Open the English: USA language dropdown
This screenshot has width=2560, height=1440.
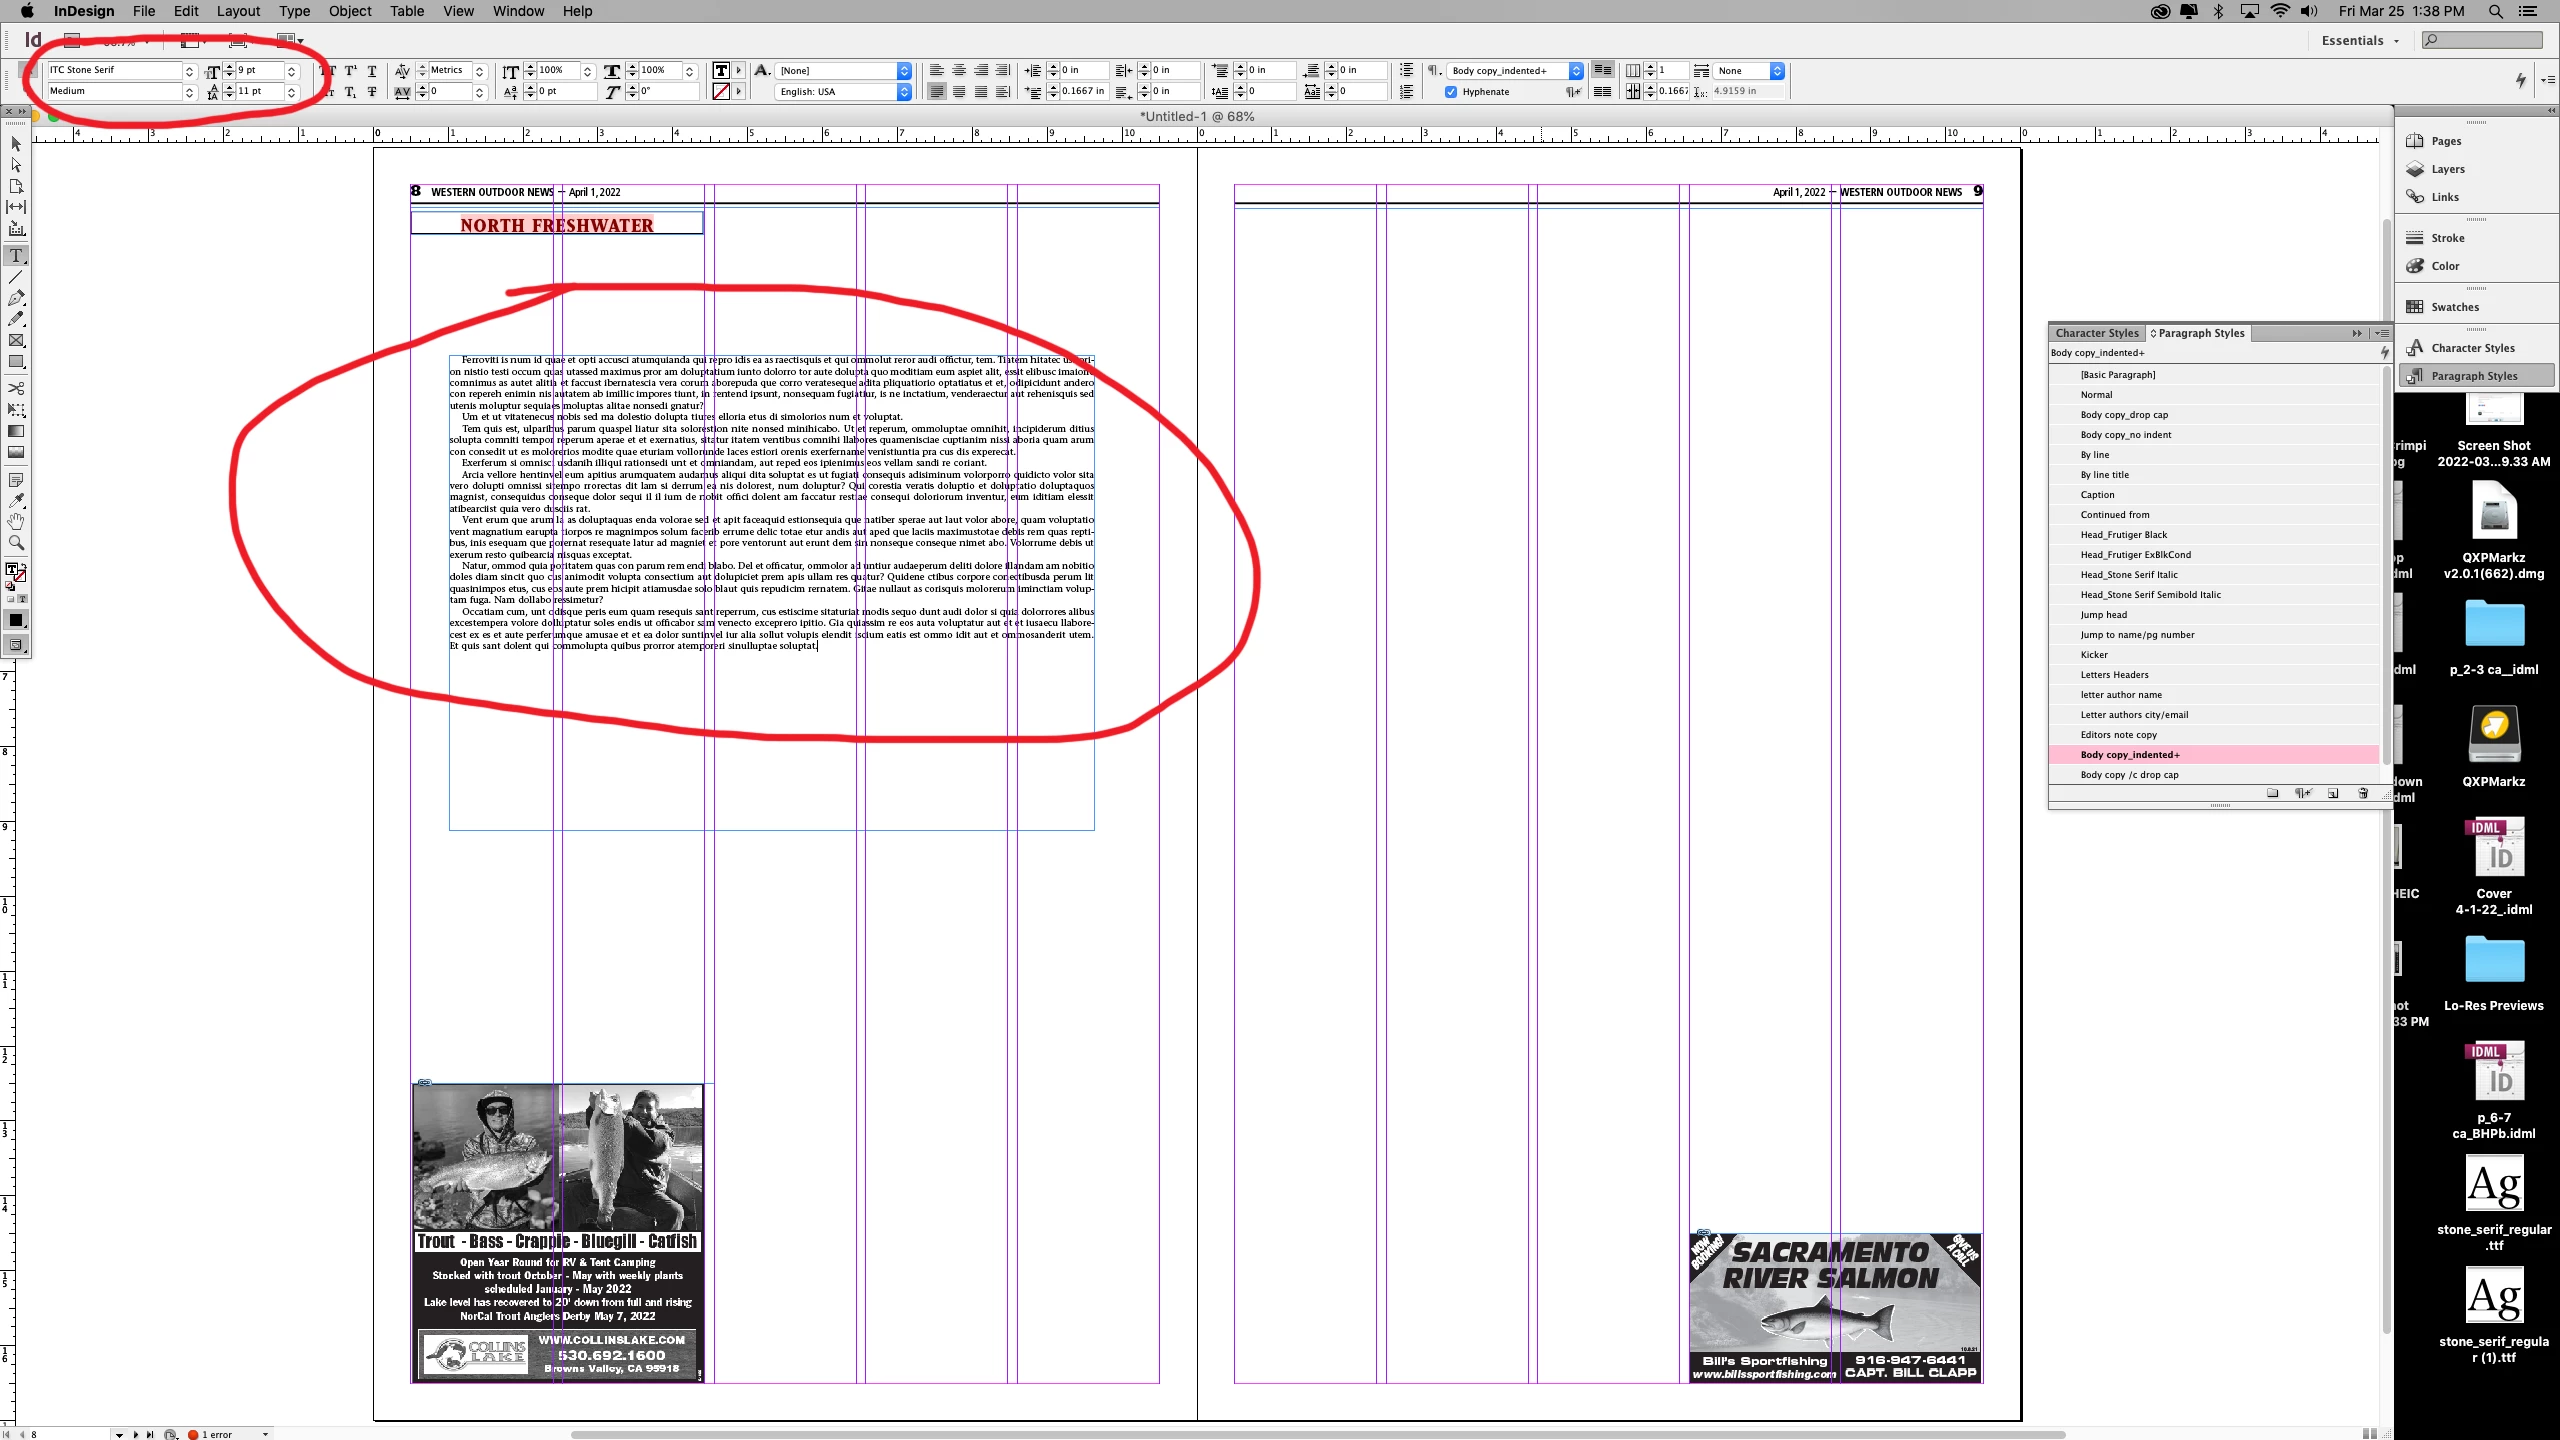click(x=904, y=92)
